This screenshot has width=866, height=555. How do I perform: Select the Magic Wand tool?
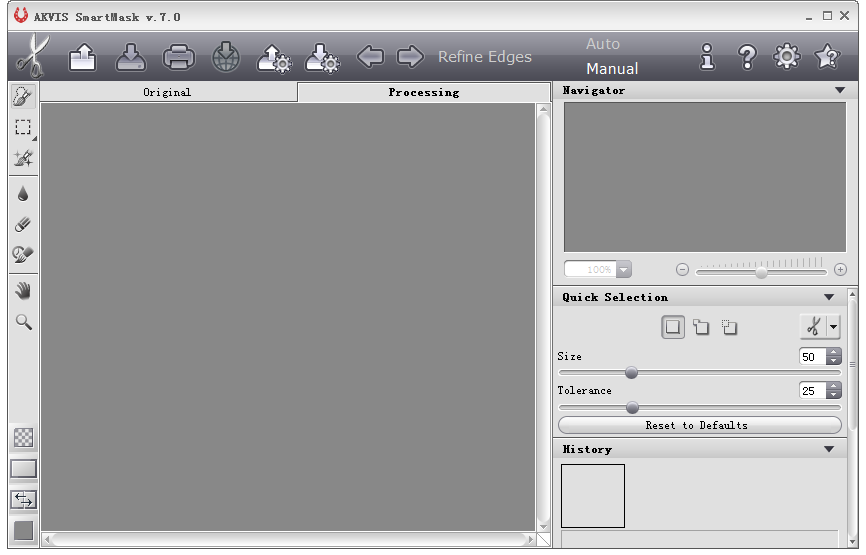(x=23, y=158)
